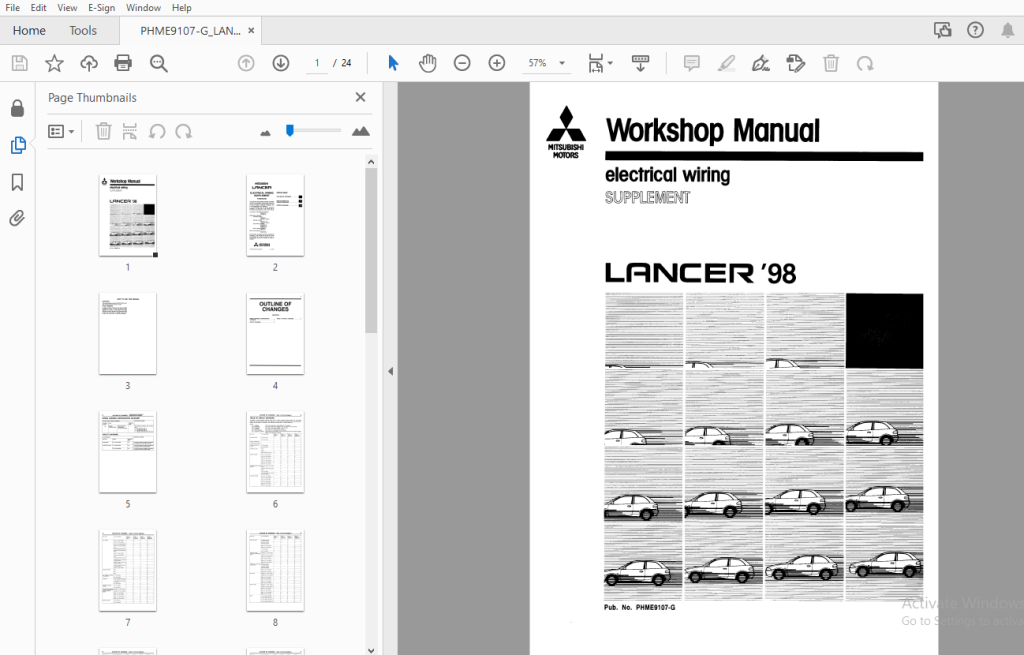Print the document with printer icon
Screen dimensions: 1024x655
click(x=123, y=63)
